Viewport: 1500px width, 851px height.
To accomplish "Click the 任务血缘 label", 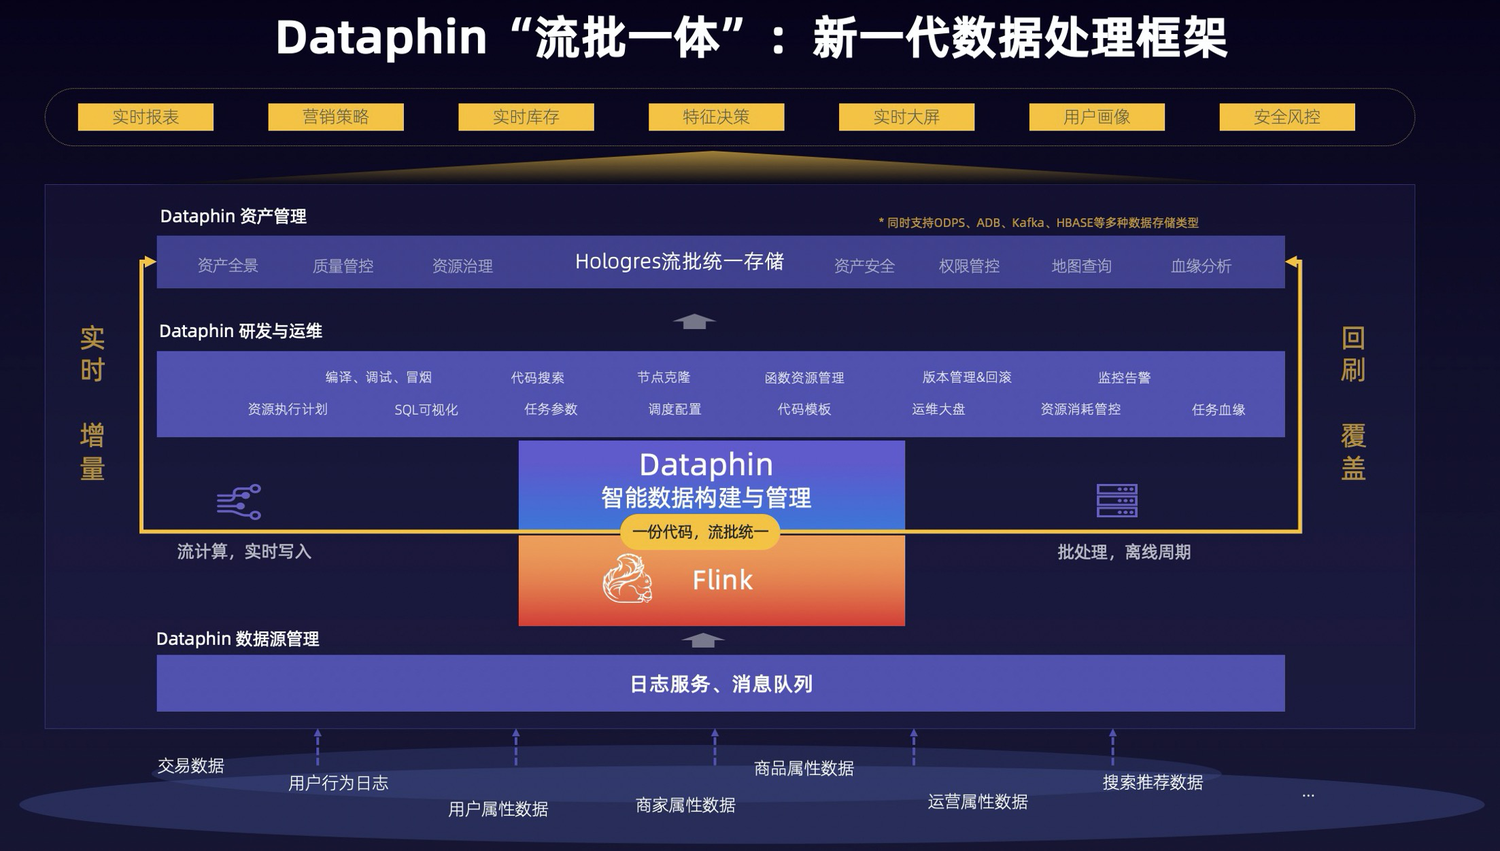I will (x=1218, y=409).
